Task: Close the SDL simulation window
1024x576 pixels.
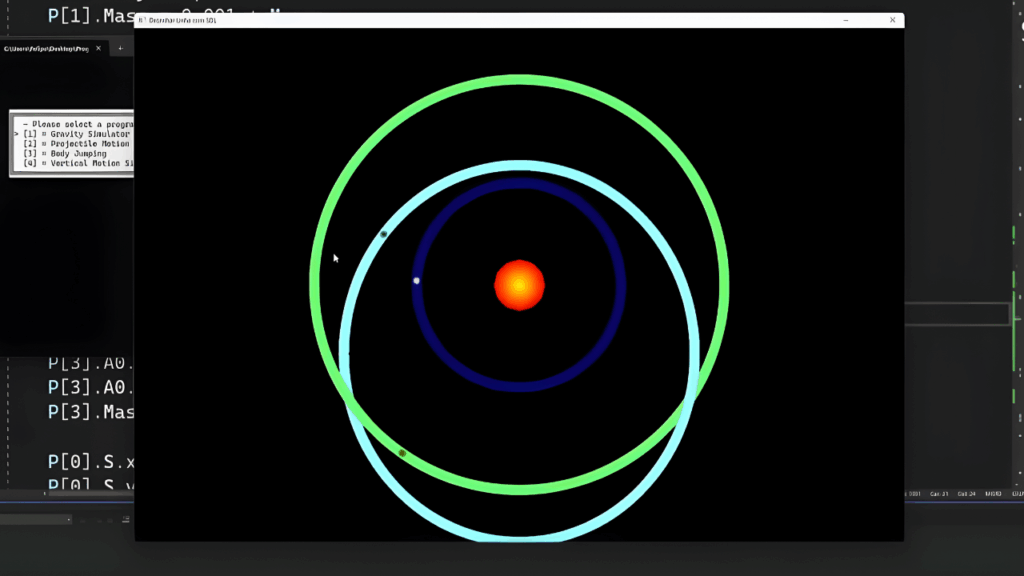Action: pos(892,20)
